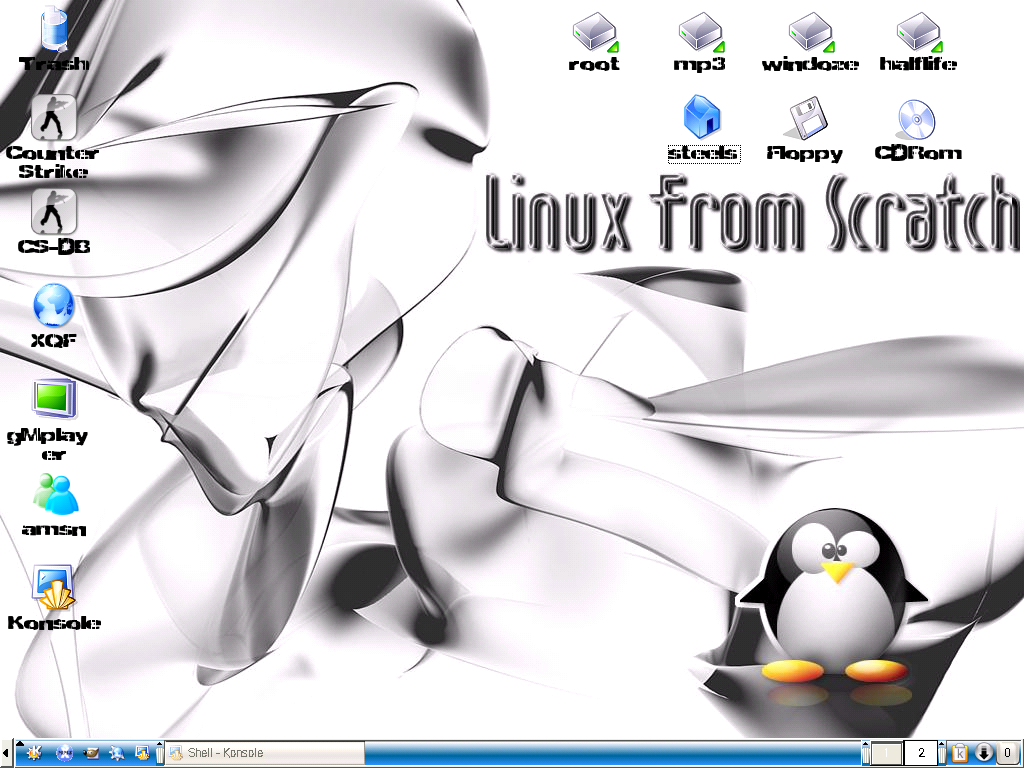The height and width of the screenshot is (768, 1024).
Task: Click the blue gear launcher in panel
Action: [x=116, y=753]
